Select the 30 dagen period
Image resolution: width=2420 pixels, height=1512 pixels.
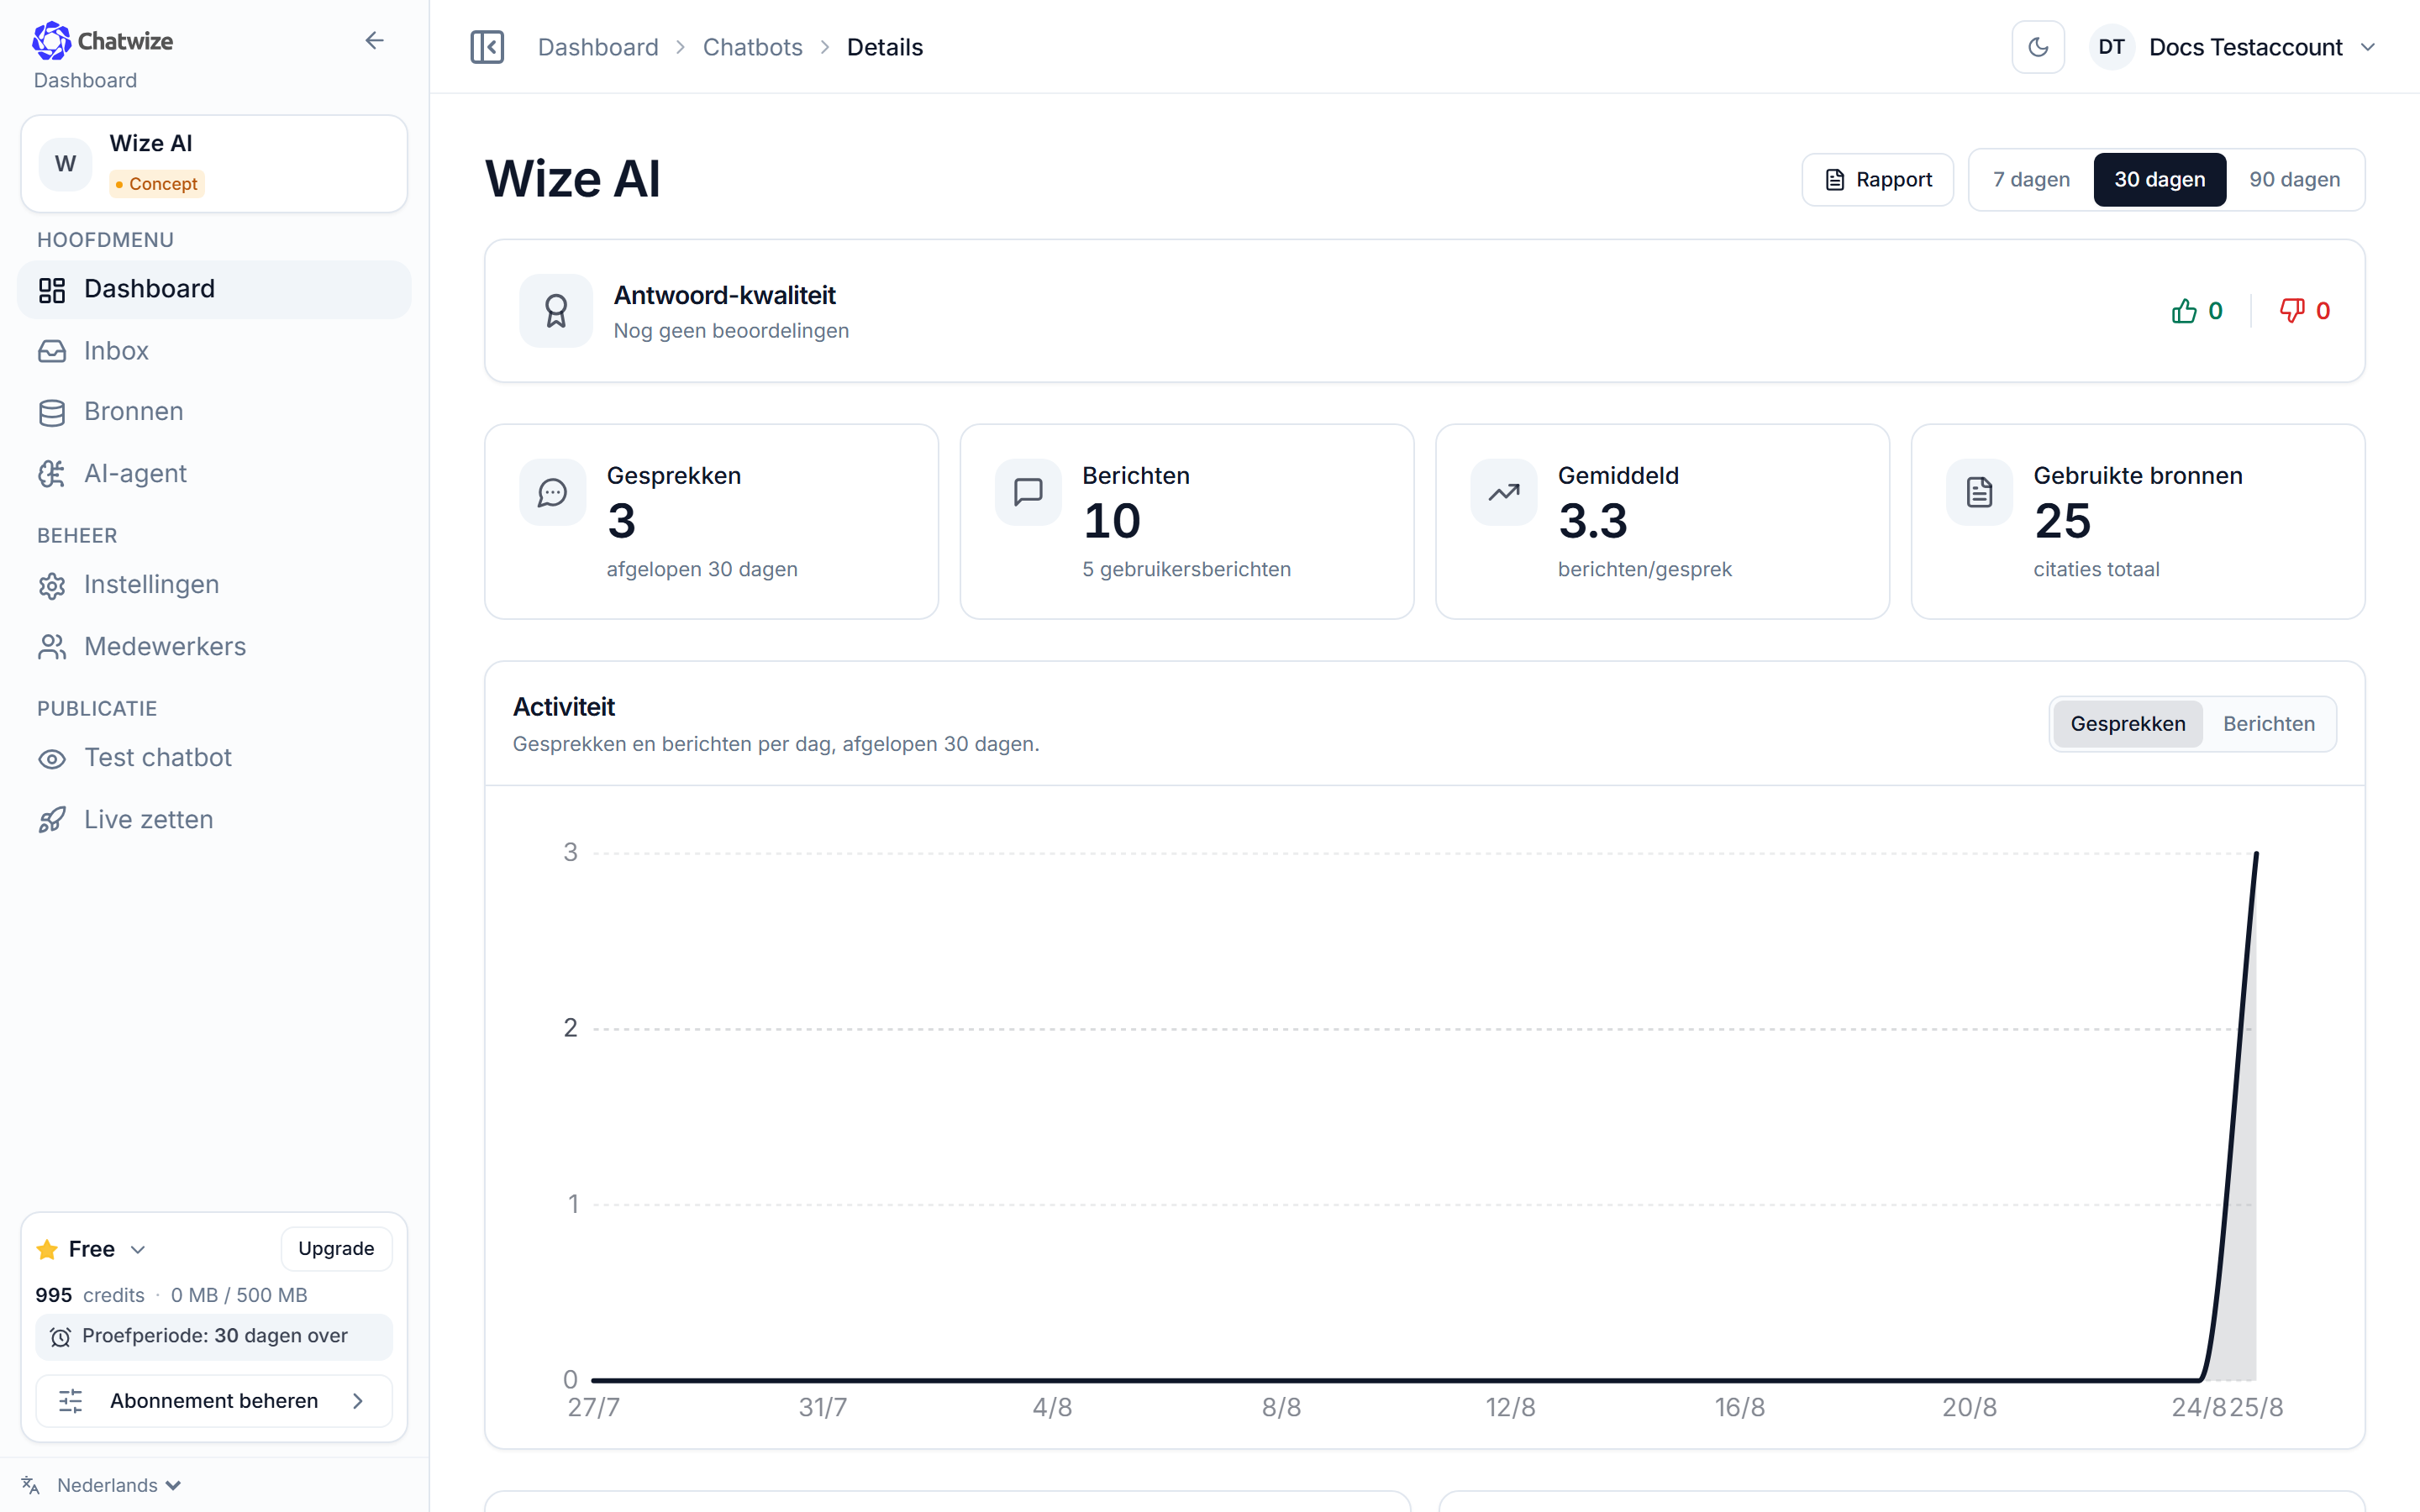point(2159,180)
